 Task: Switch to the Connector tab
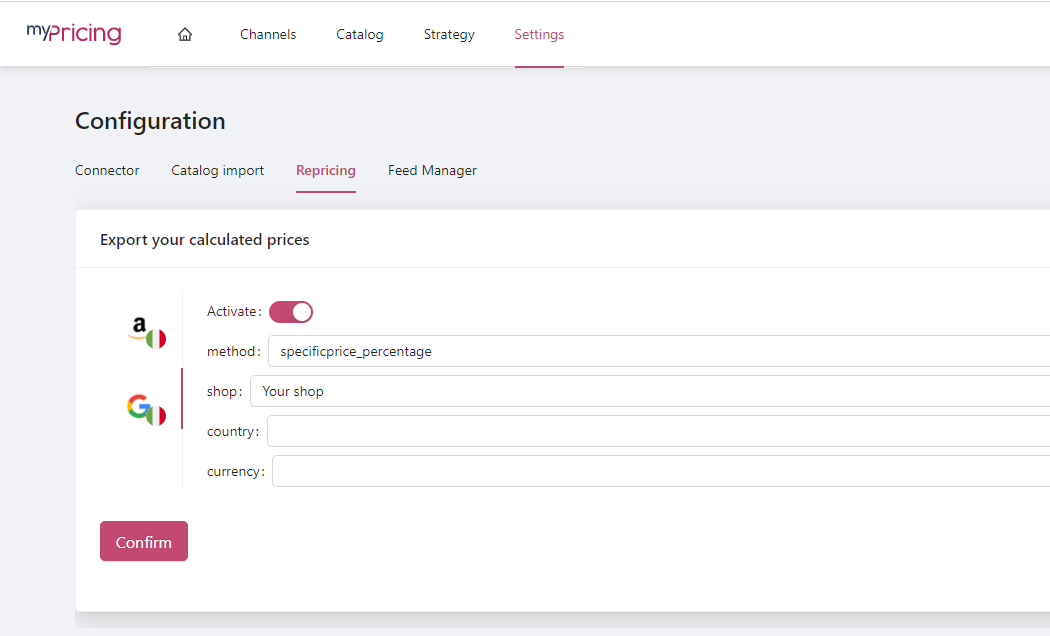[x=107, y=170]
